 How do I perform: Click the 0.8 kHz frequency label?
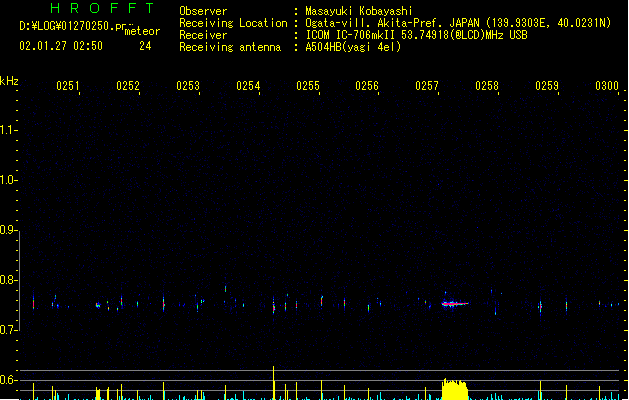tap(7, 280)
